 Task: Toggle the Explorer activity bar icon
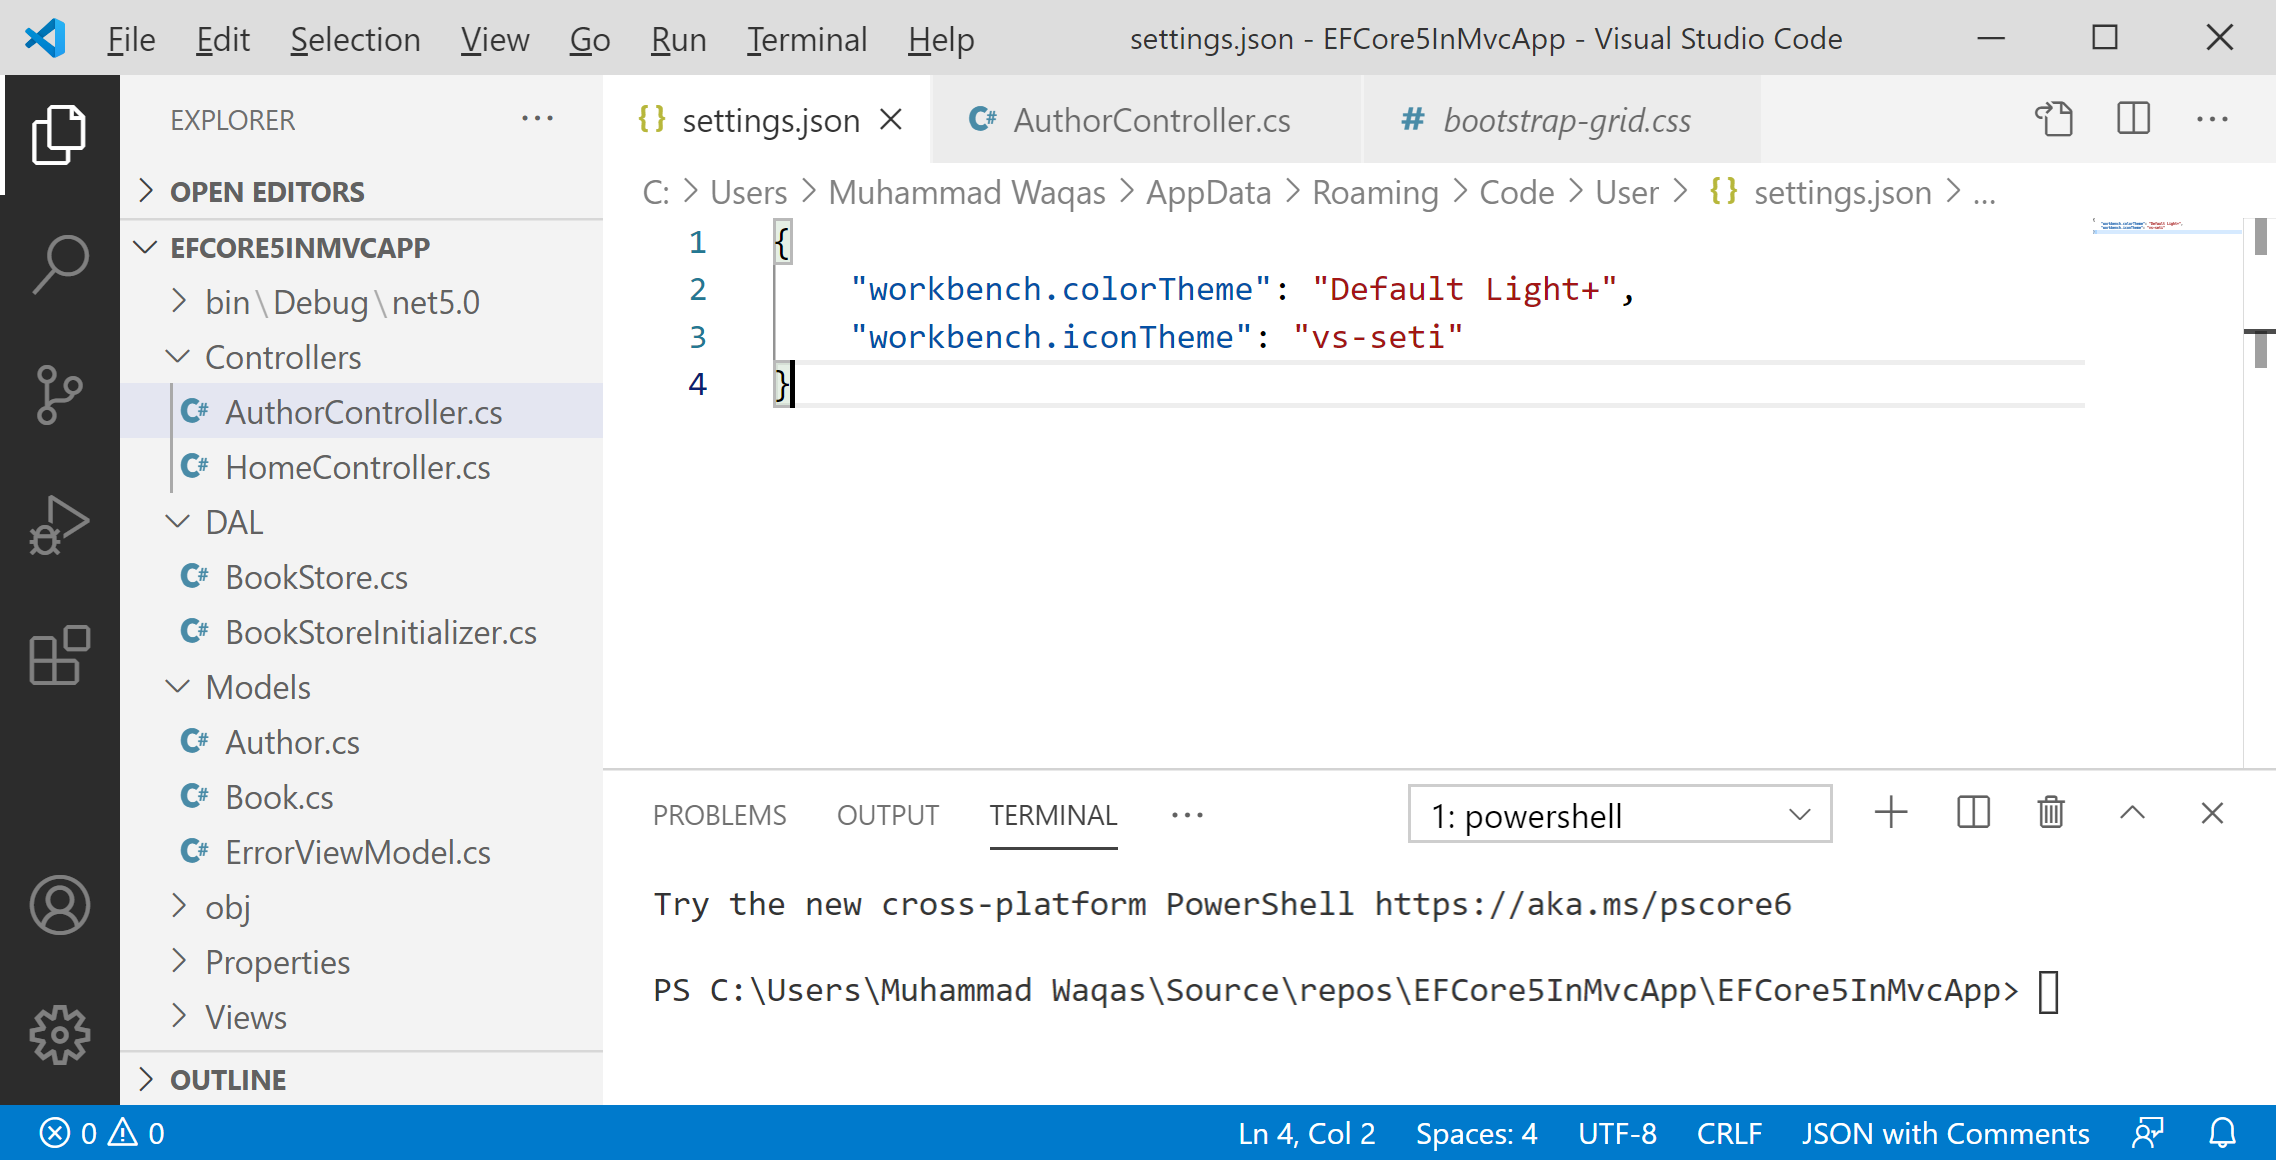(x=60, y=134)
